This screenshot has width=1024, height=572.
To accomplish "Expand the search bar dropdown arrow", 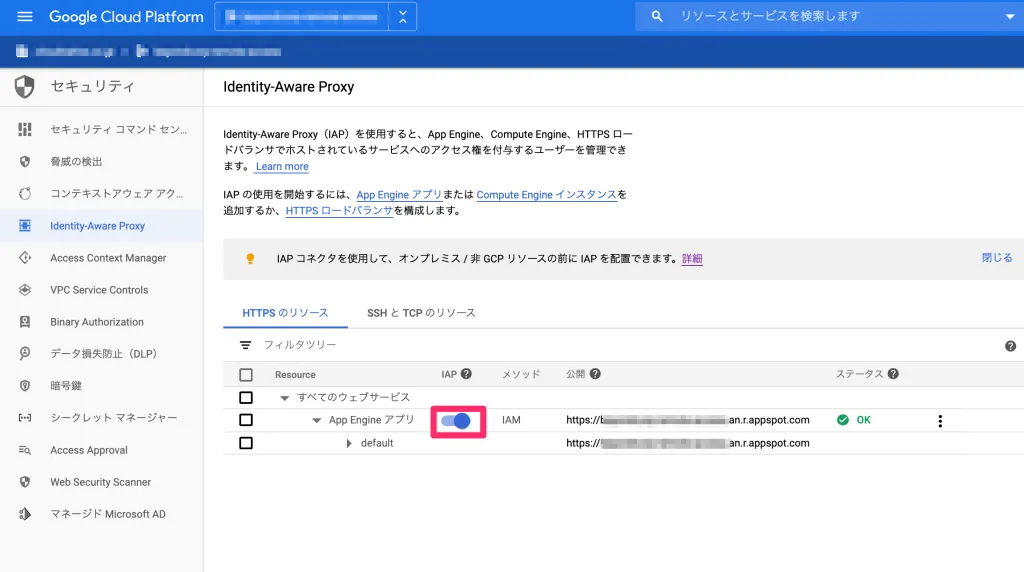I will point(1010,17).
